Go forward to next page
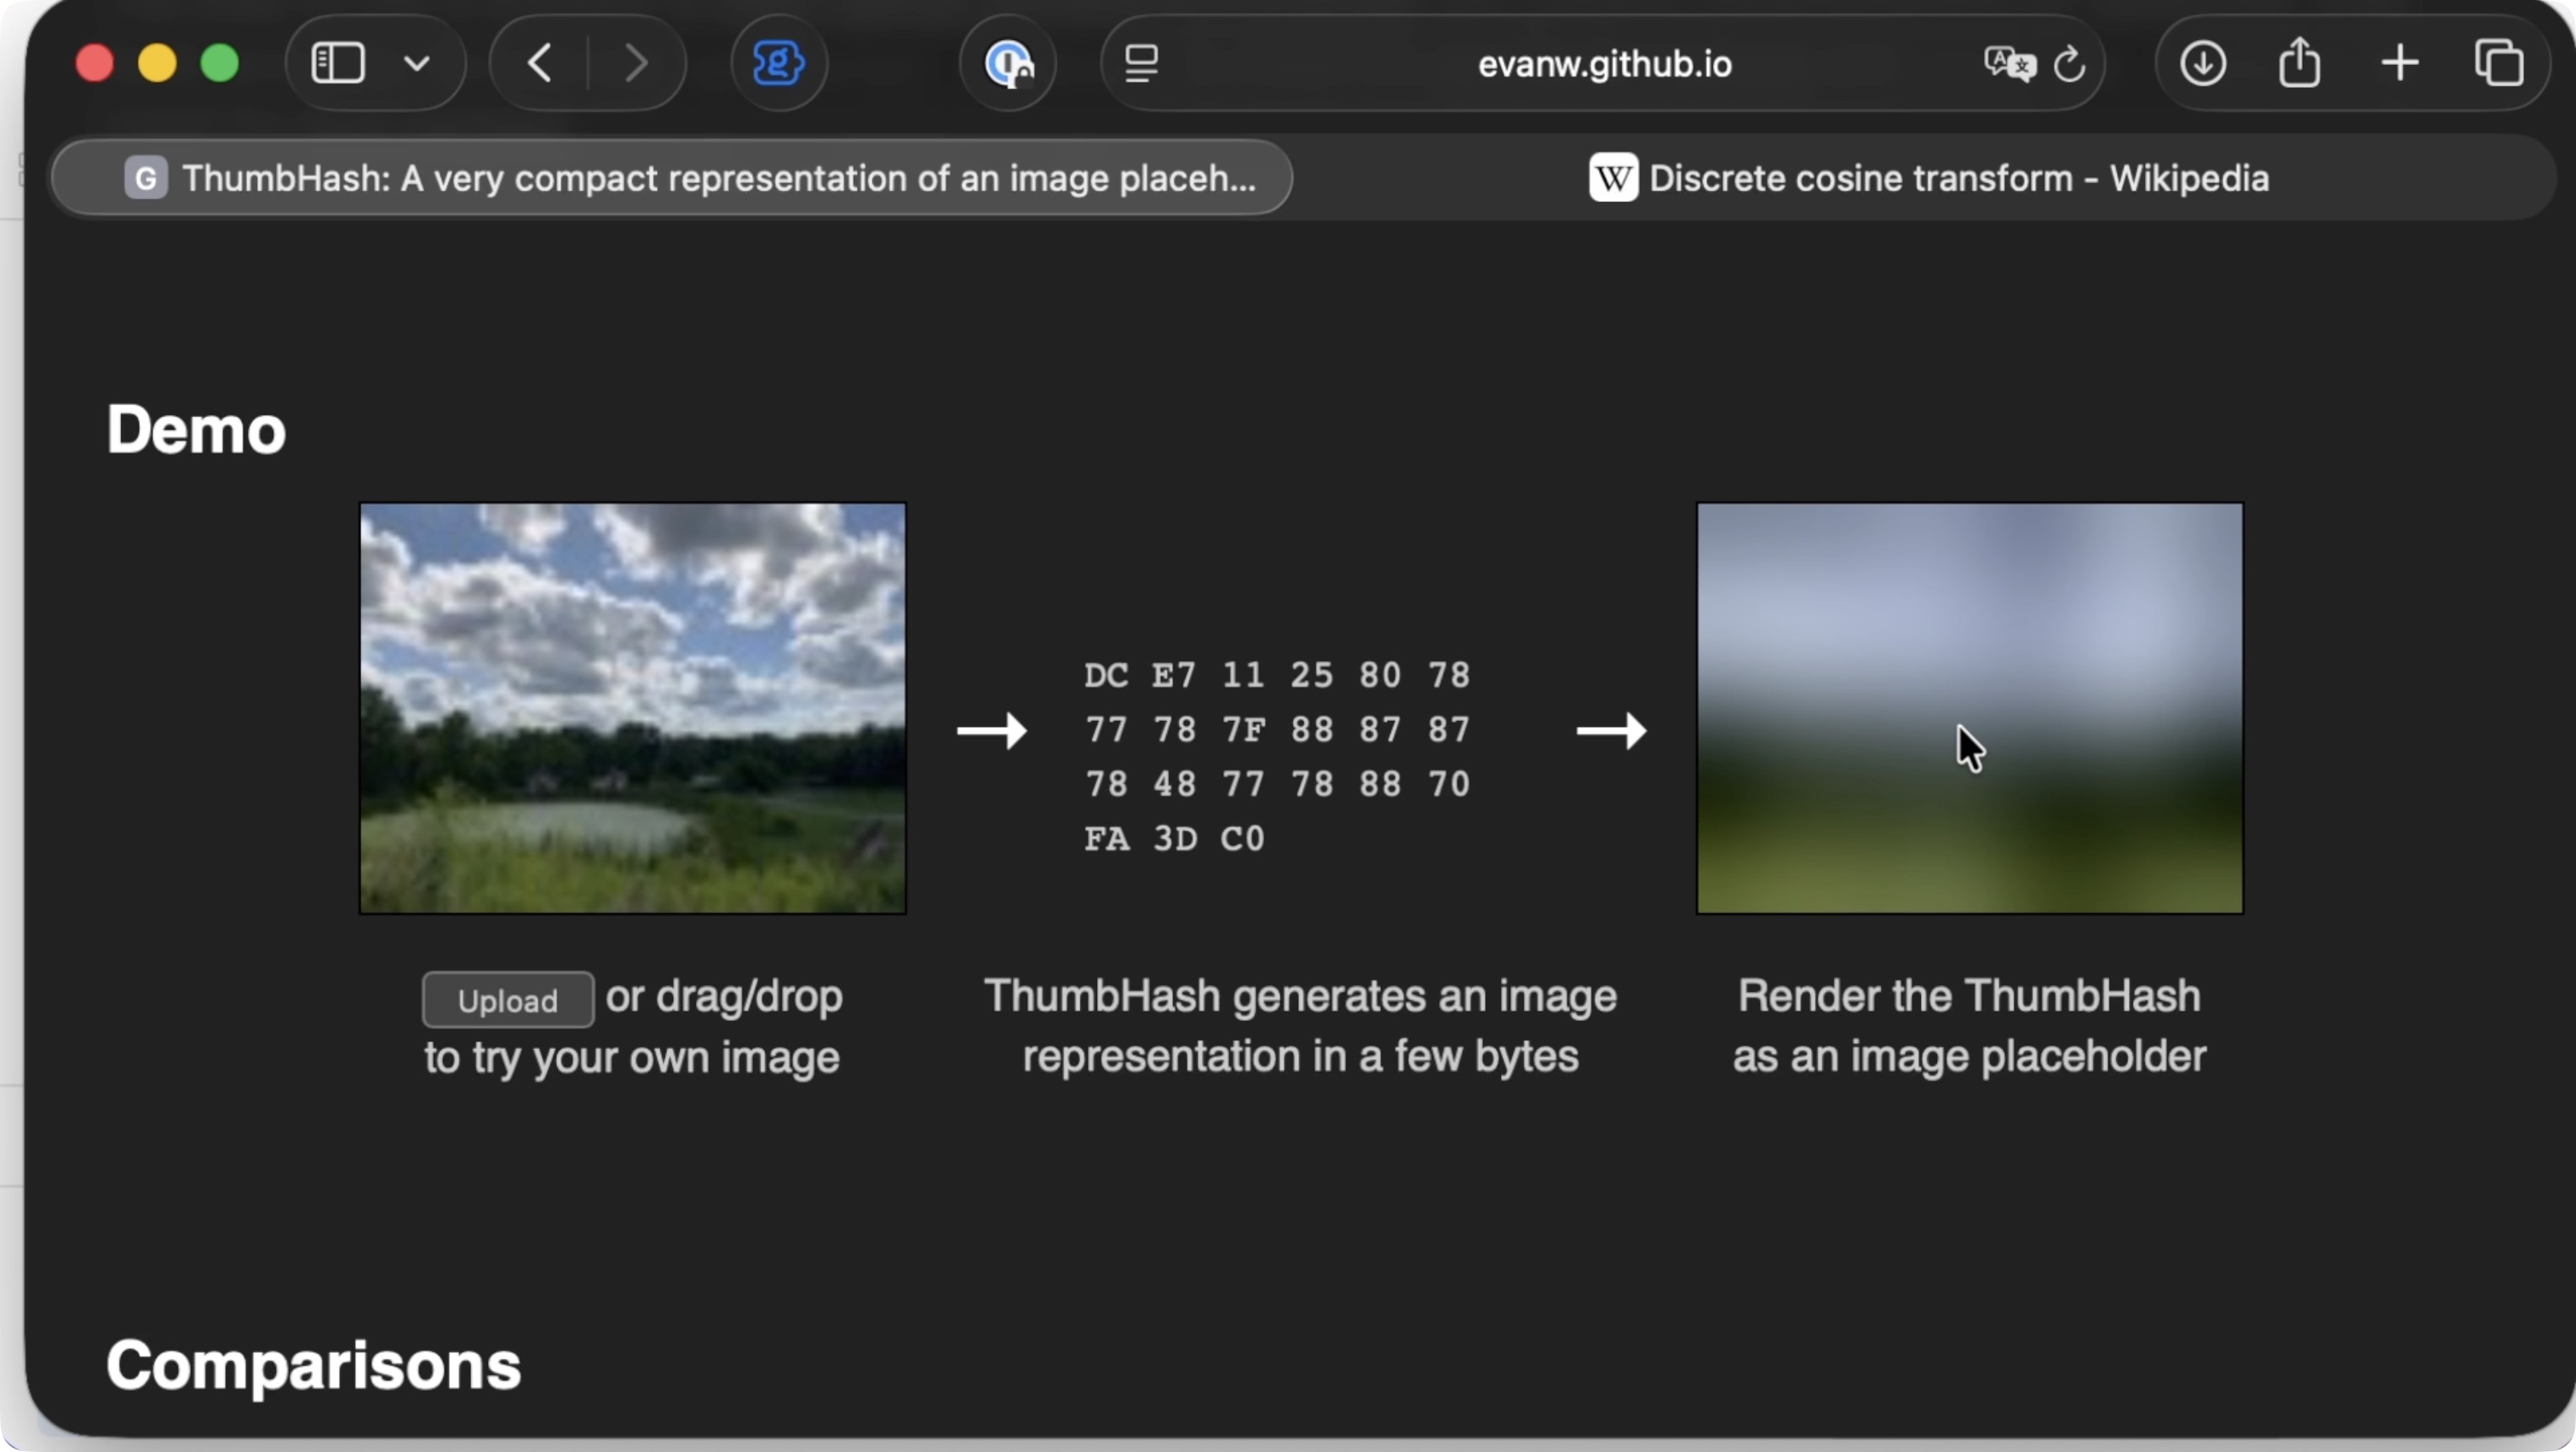The width and height of the screenshot is (2576, 1452). click(x=636, y=64)
